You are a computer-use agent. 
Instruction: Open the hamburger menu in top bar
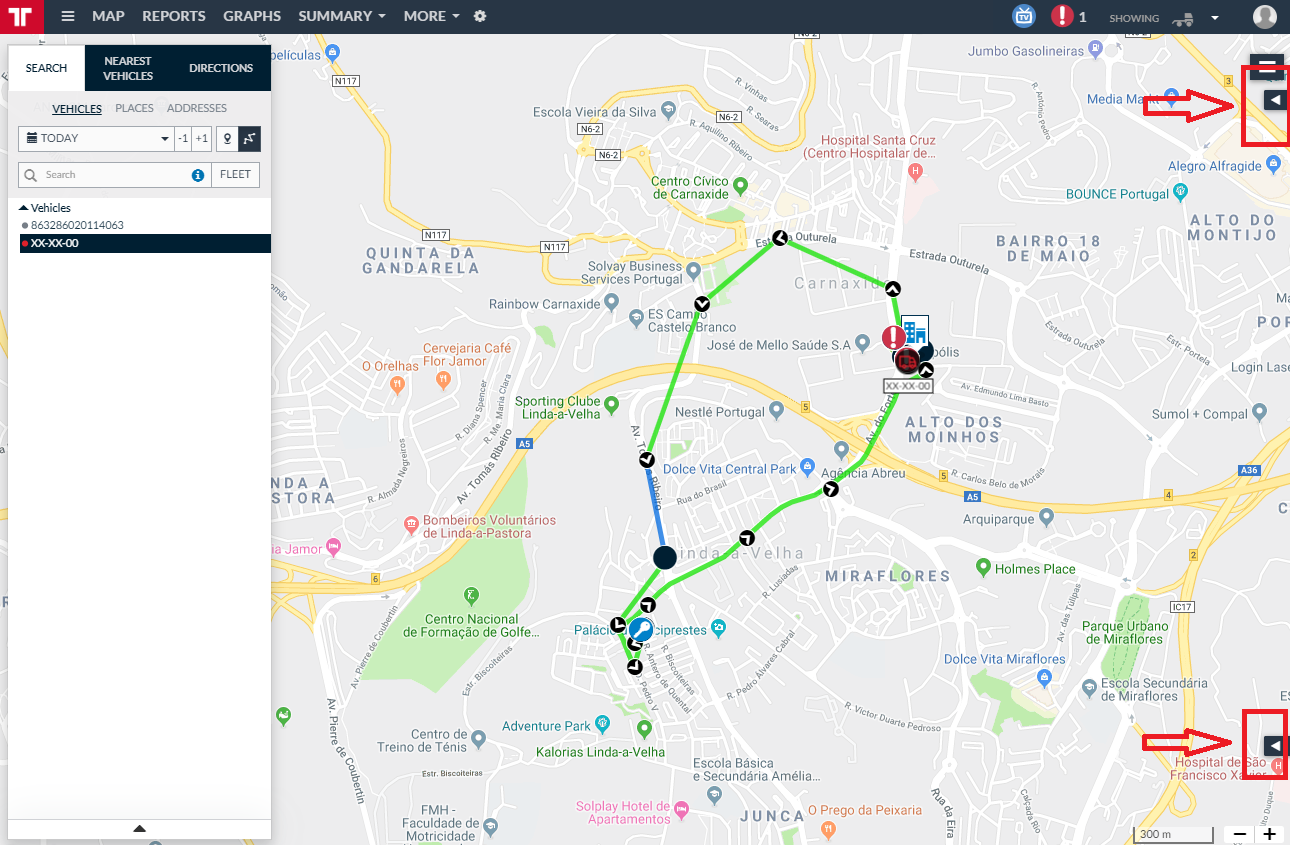click(x=68, y=16)
